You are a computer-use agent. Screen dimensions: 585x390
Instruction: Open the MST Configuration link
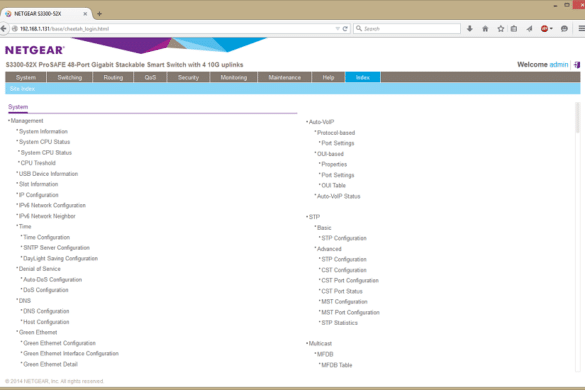344,302
